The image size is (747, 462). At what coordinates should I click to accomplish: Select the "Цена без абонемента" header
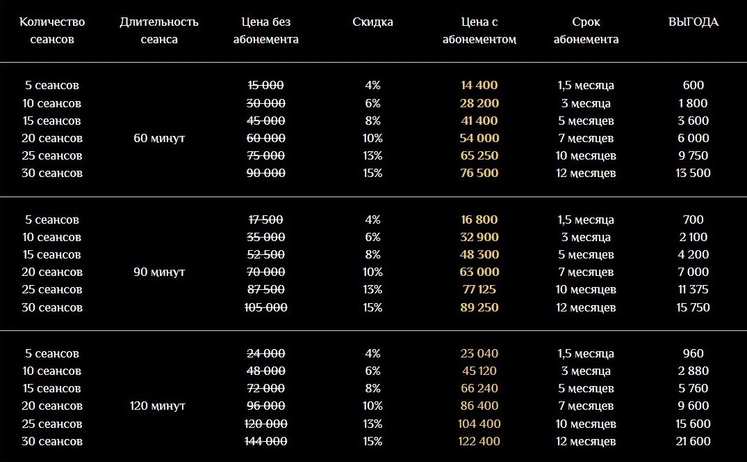pos(270,30)
